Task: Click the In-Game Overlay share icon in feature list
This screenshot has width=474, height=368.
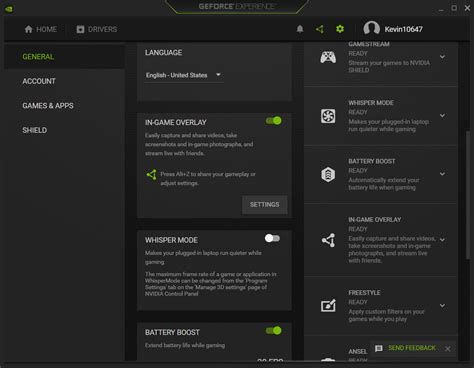Action: [328, 240]
